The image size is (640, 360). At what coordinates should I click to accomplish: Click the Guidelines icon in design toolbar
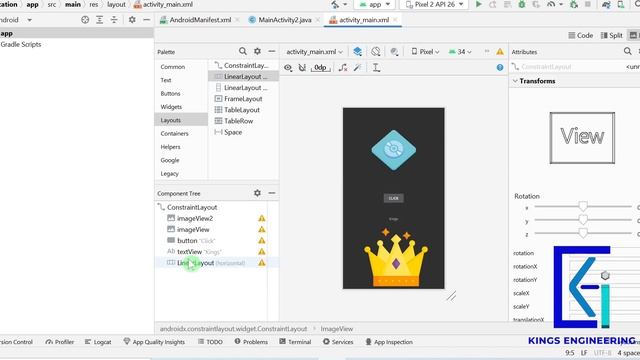coord(376,68)
